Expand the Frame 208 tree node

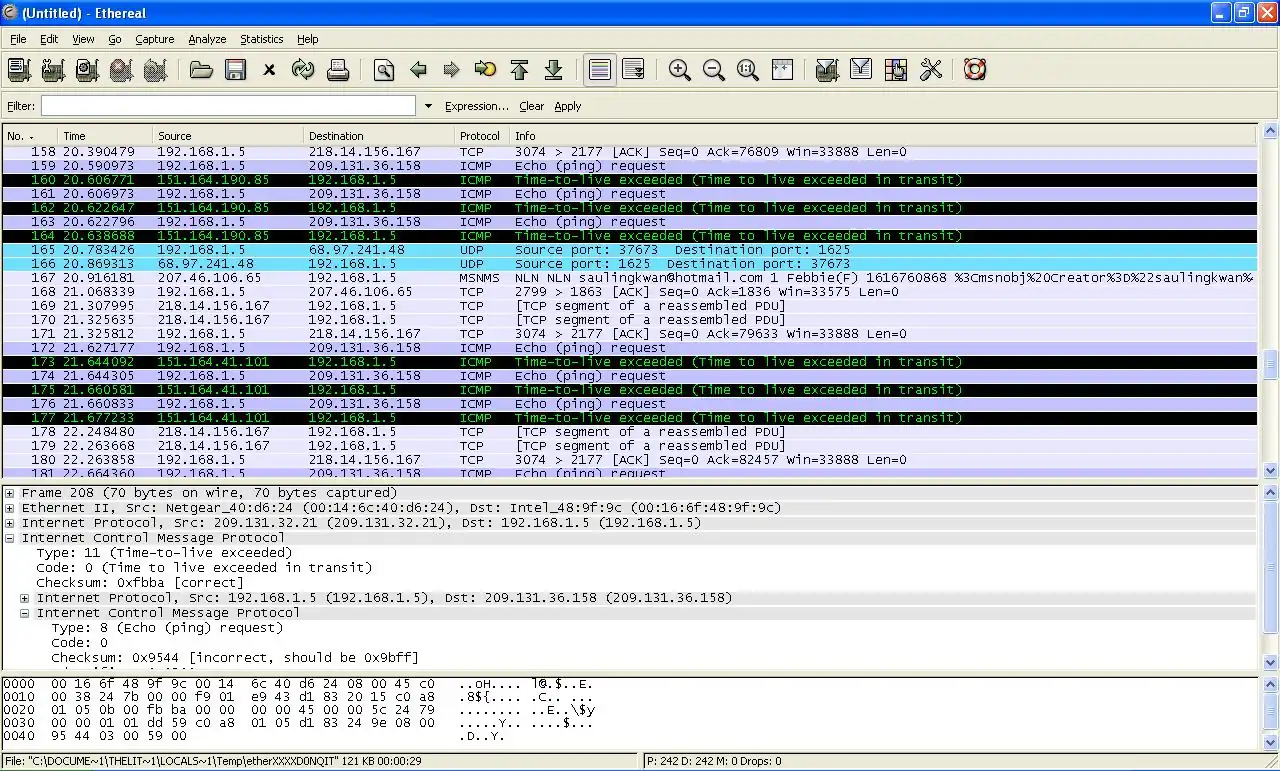(x=10, y=493)
